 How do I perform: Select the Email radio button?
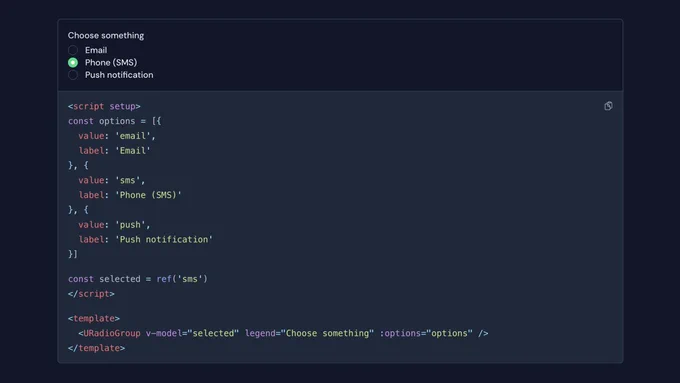point(73,50)
